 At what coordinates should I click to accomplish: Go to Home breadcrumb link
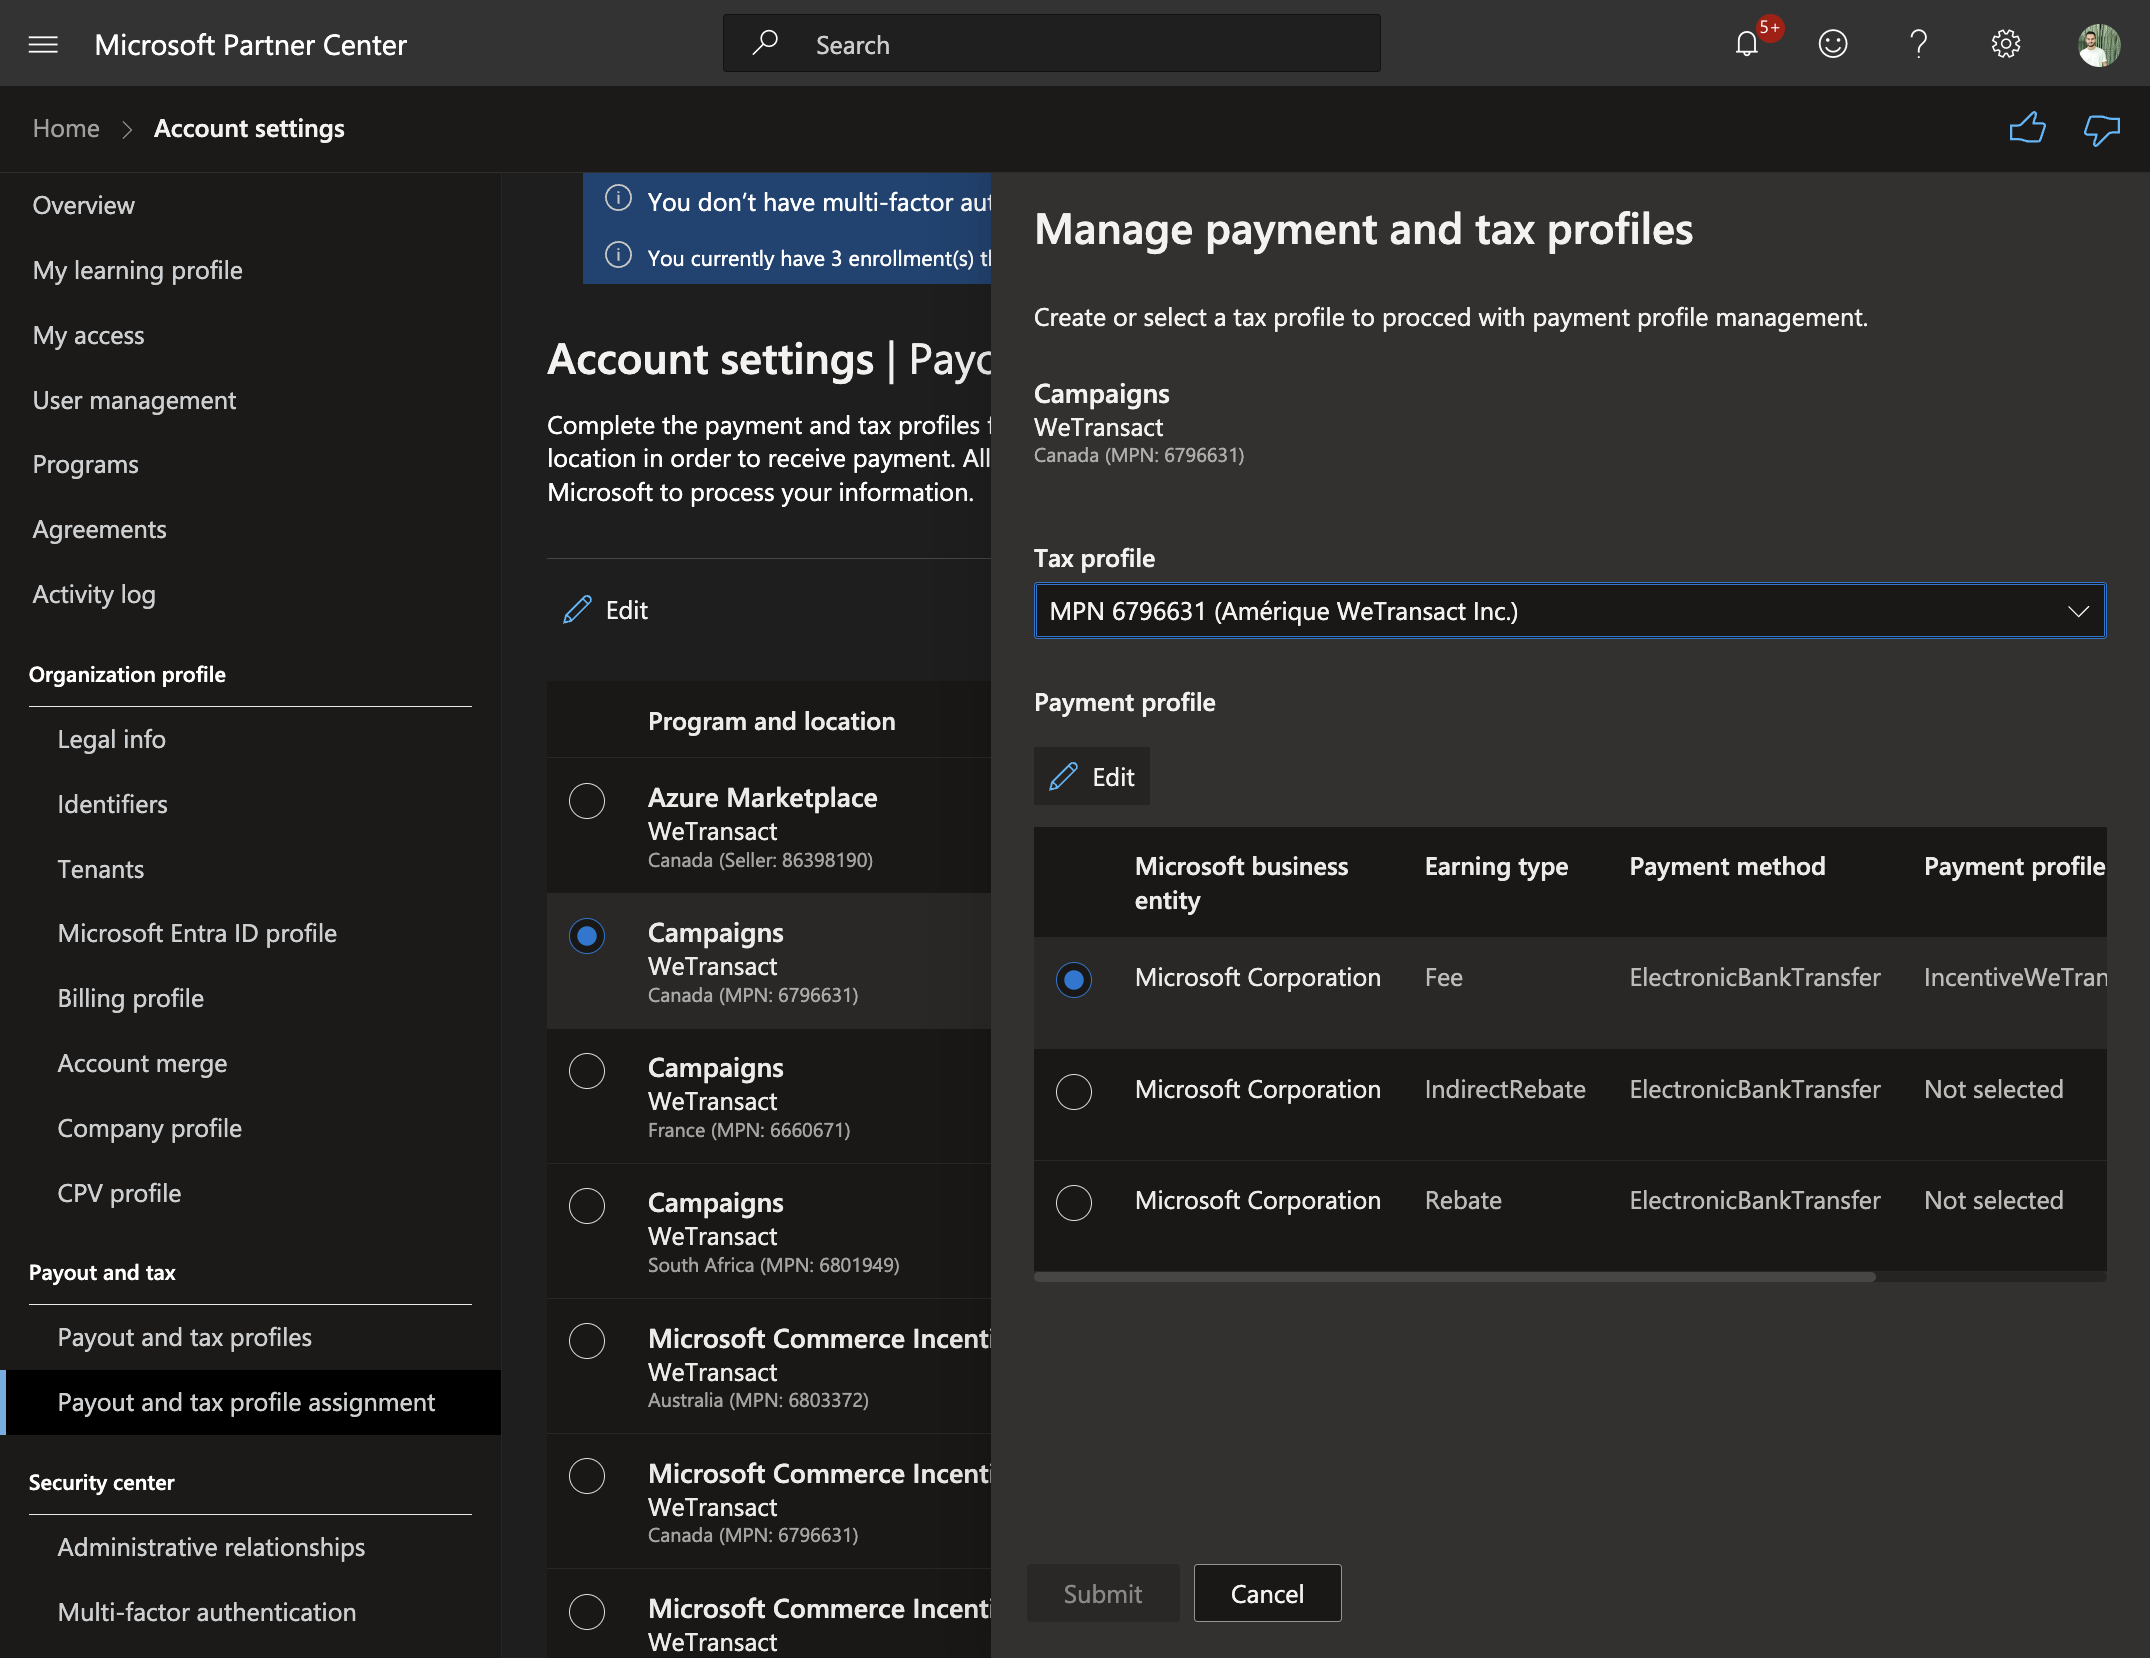point(66,128)
